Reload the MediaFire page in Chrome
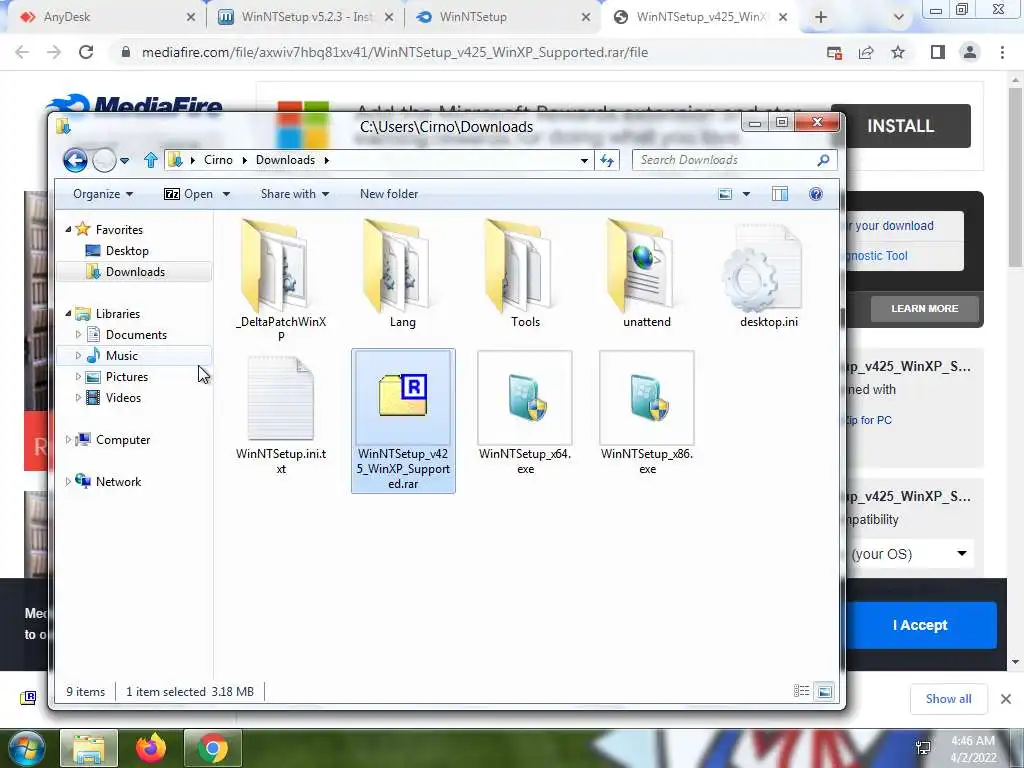1024x768 pixels. pyautogui.click(x=86, y=52)
